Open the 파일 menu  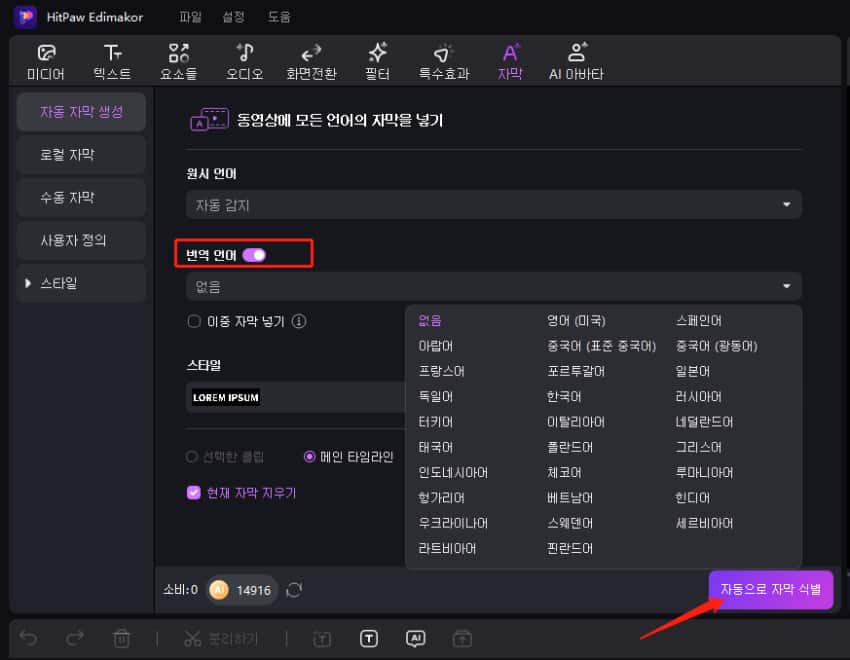(190, 17)
